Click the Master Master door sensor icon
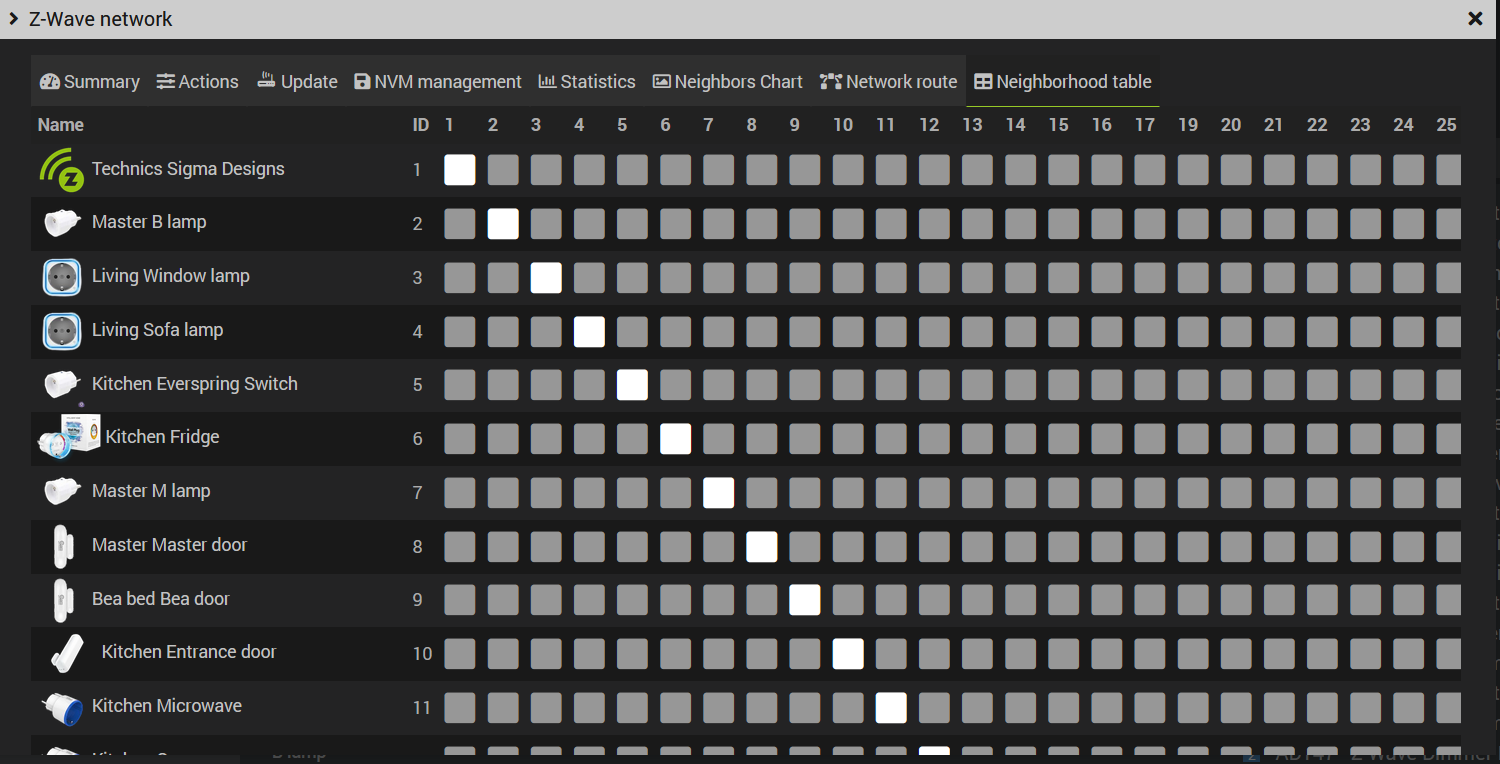Viewport: 1500px width, 764px height. 62,546
